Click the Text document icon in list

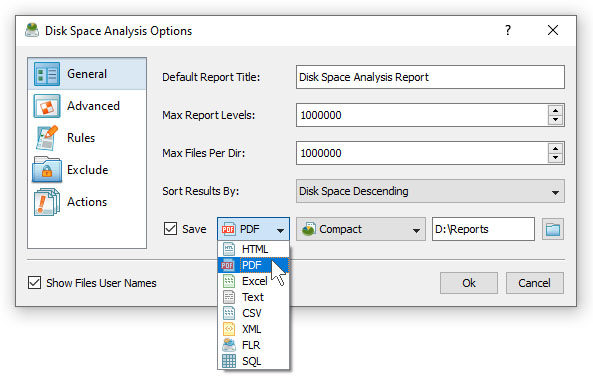[229, 297]
